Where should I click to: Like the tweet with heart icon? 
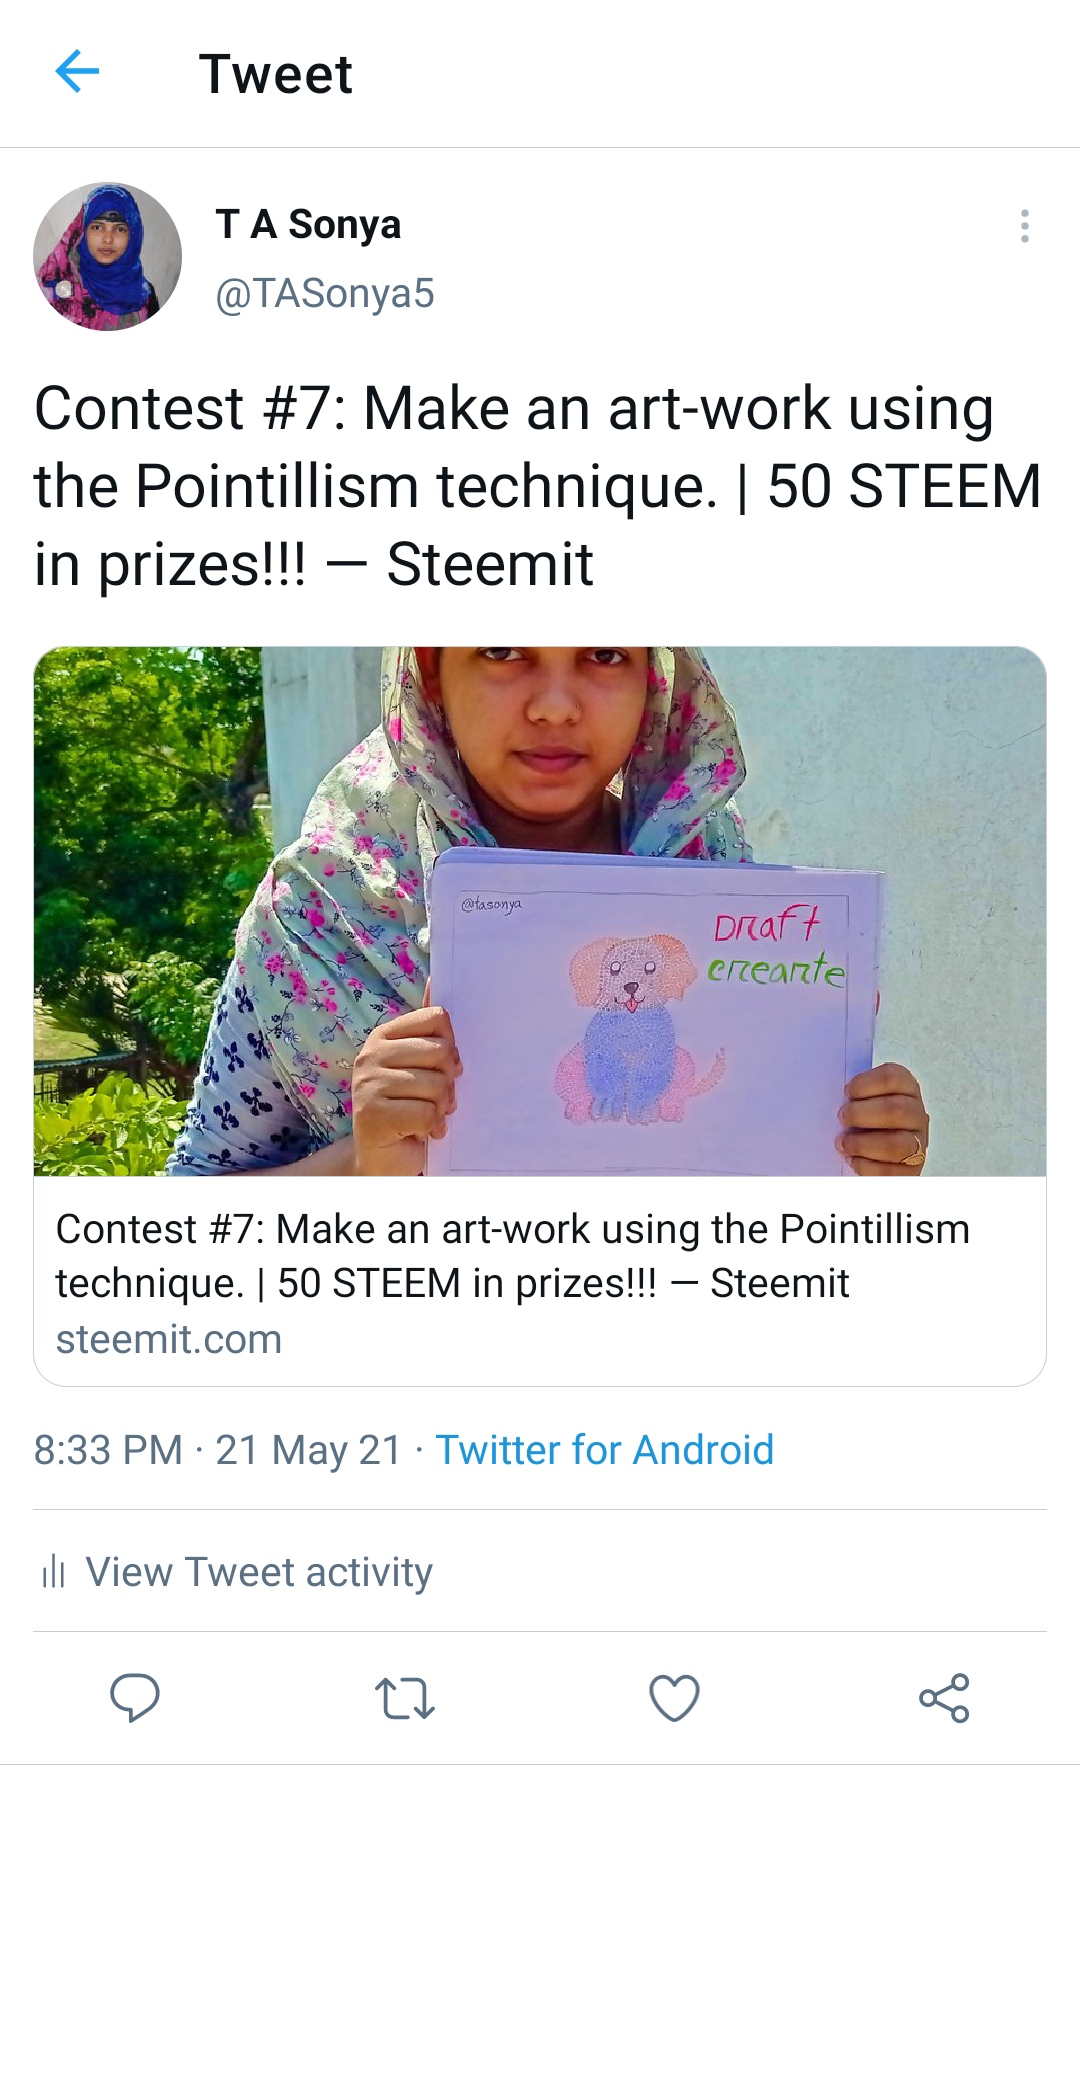pos(675,1698)
